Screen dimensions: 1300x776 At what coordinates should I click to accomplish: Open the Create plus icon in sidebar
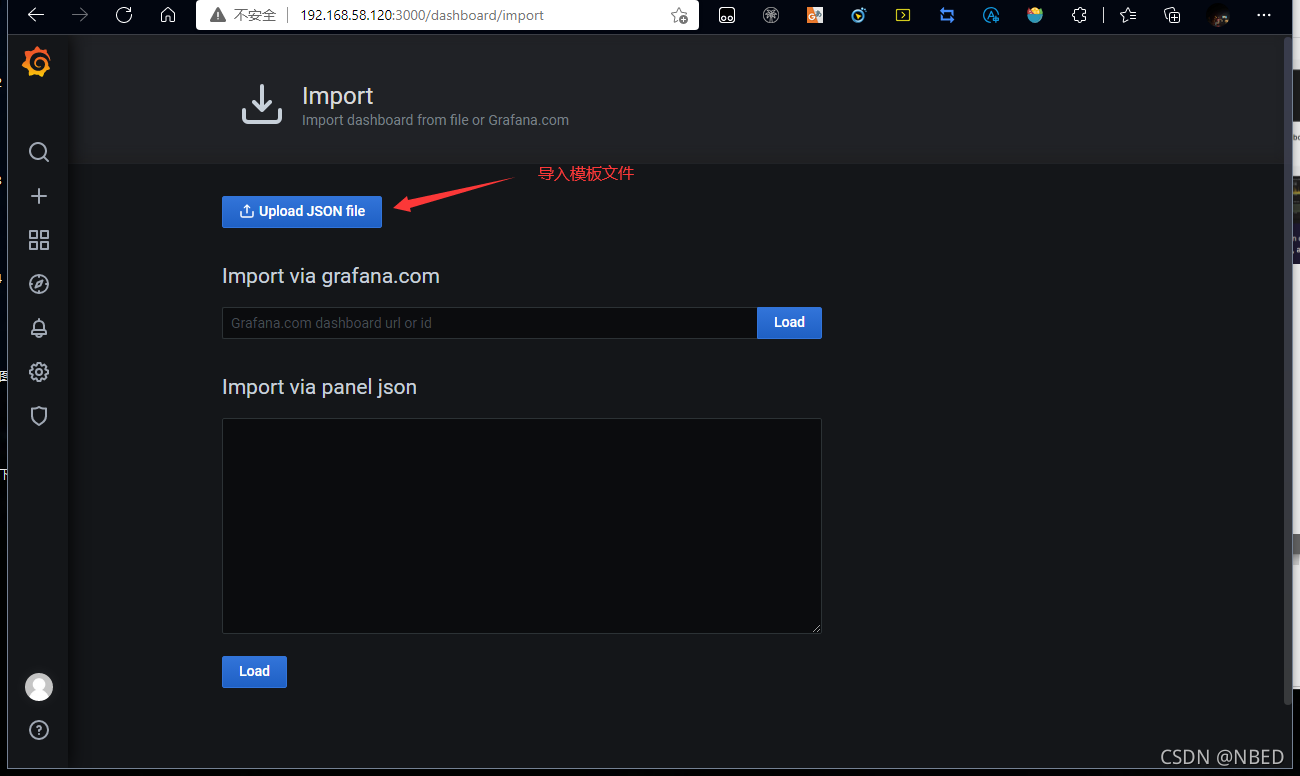39,196
